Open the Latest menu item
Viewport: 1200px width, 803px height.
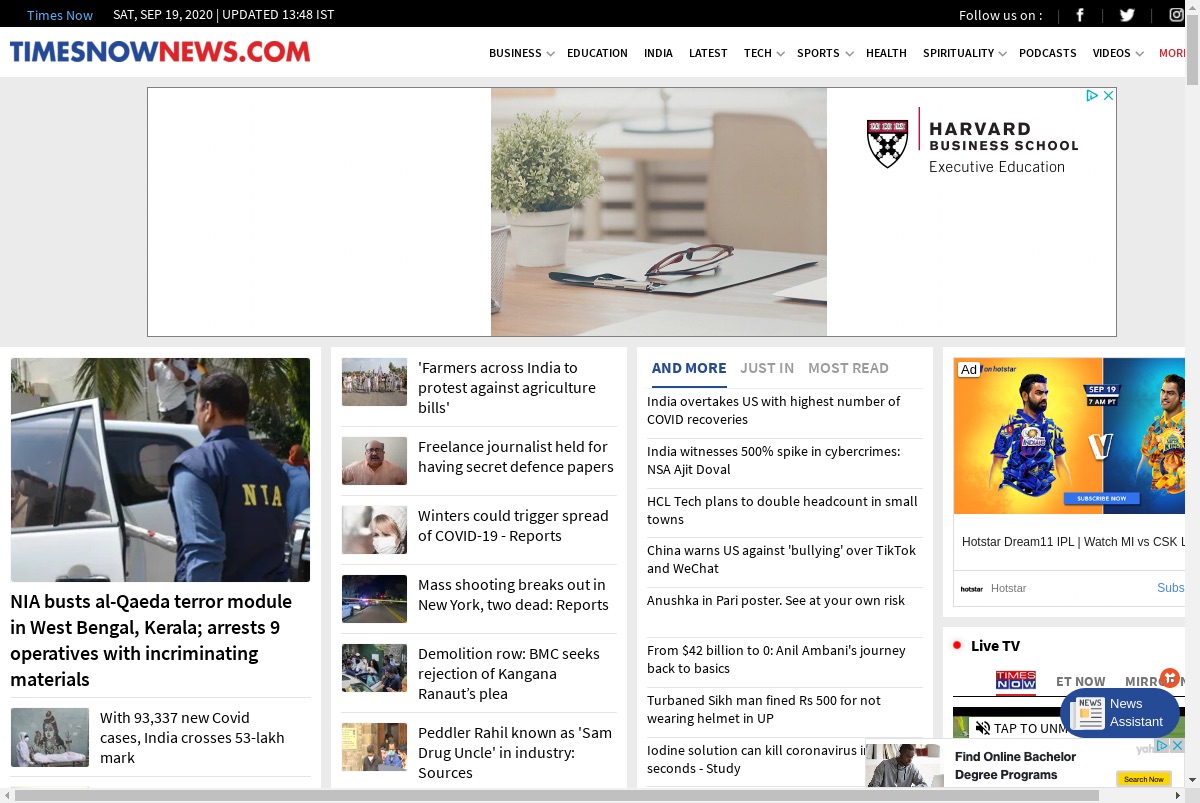point(708,53)
